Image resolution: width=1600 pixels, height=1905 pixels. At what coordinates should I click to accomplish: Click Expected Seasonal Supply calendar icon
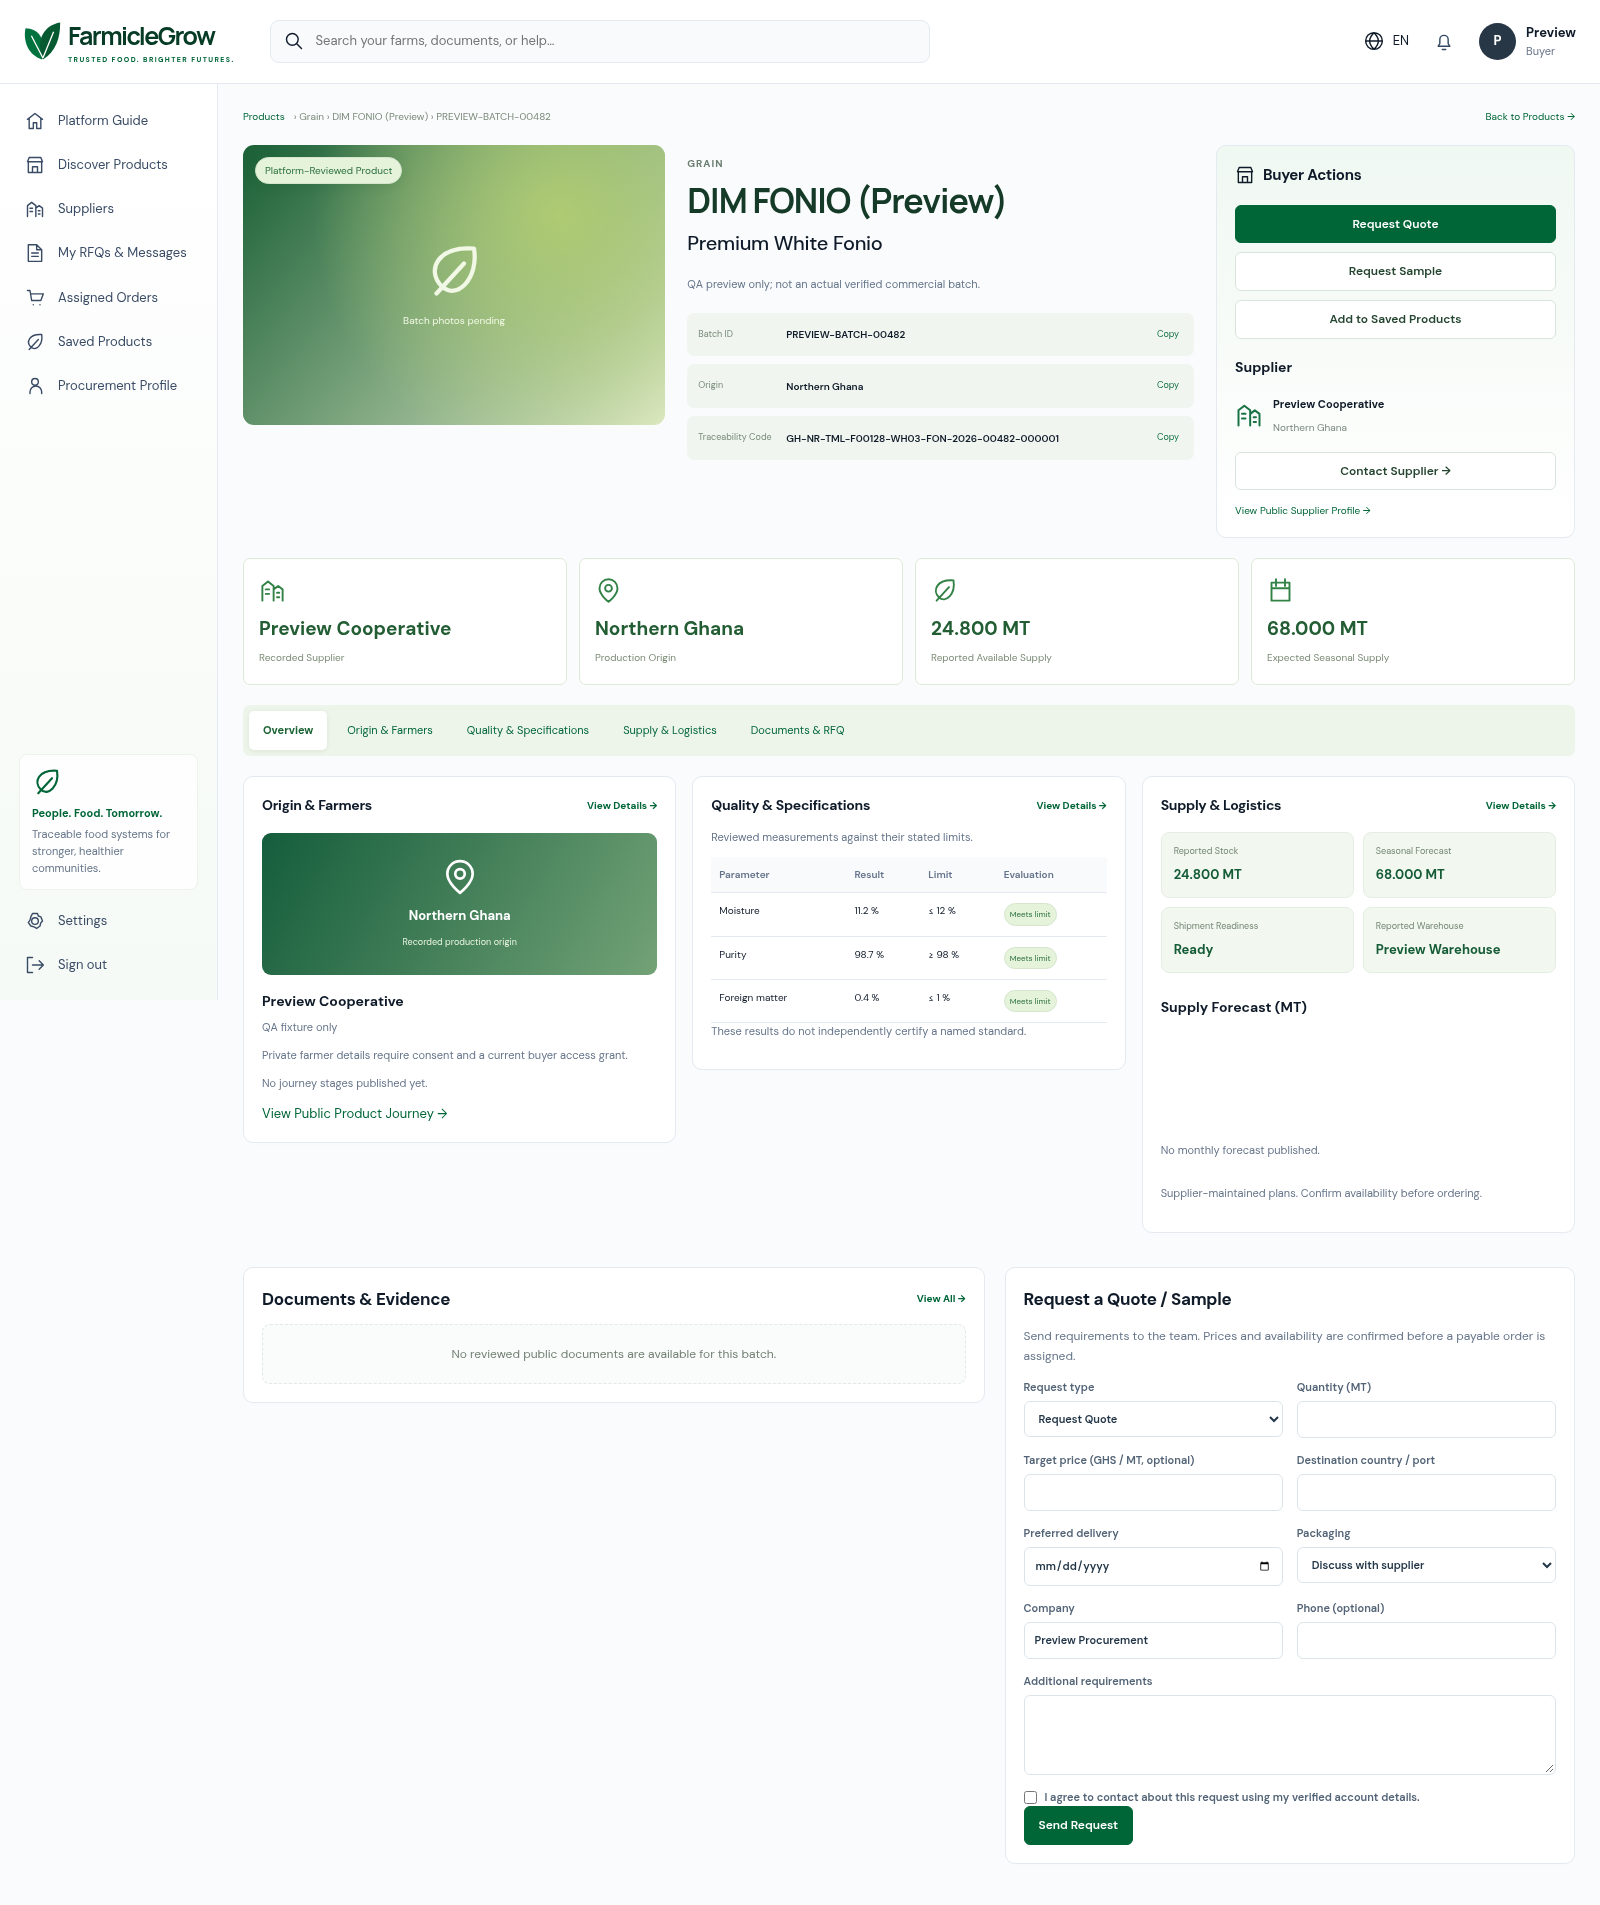click(x=1280, y=591)
